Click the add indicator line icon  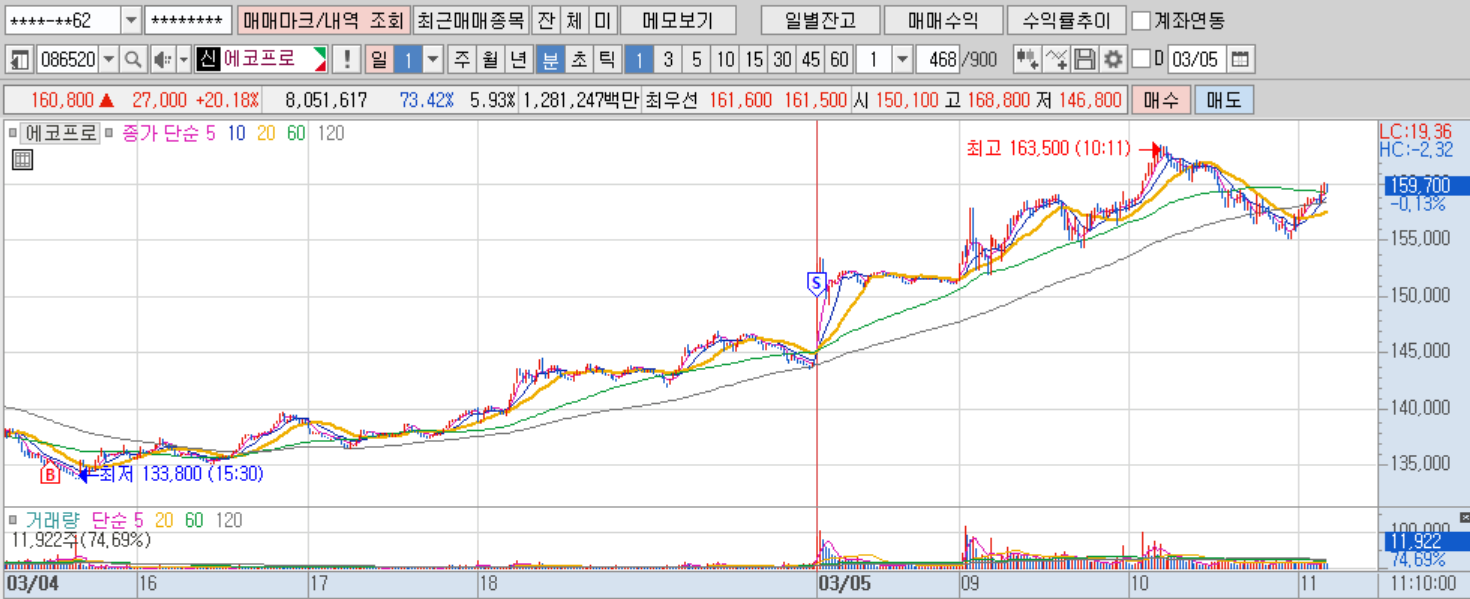[x=1056, y=60]
